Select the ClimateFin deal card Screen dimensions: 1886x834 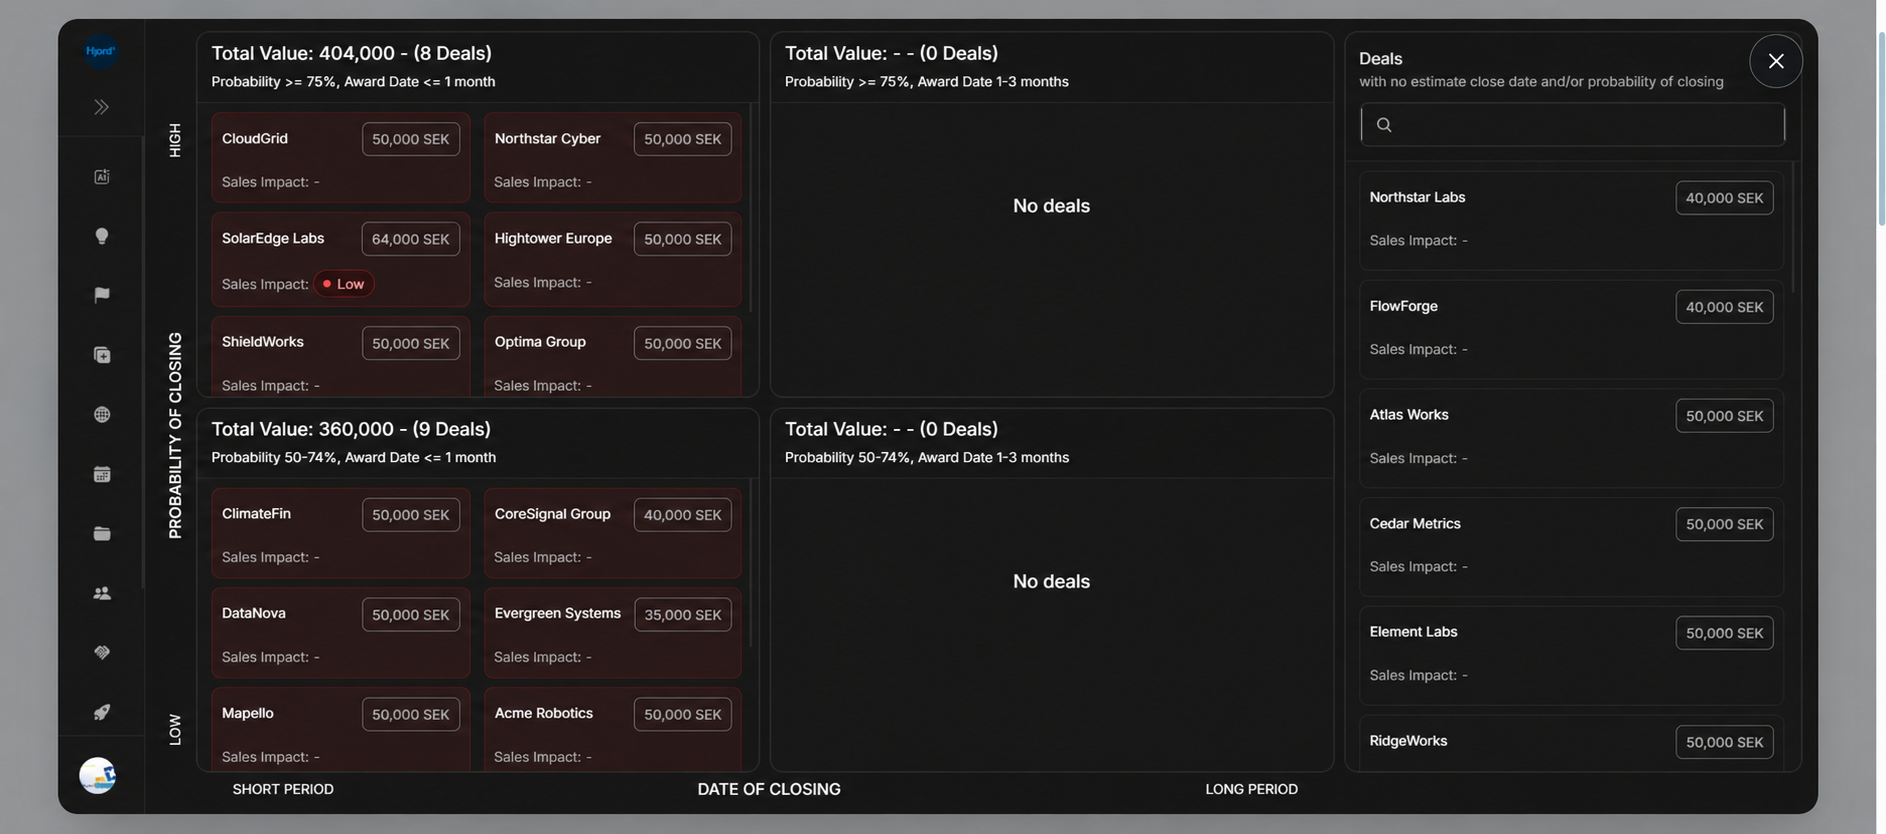point(341,533)
